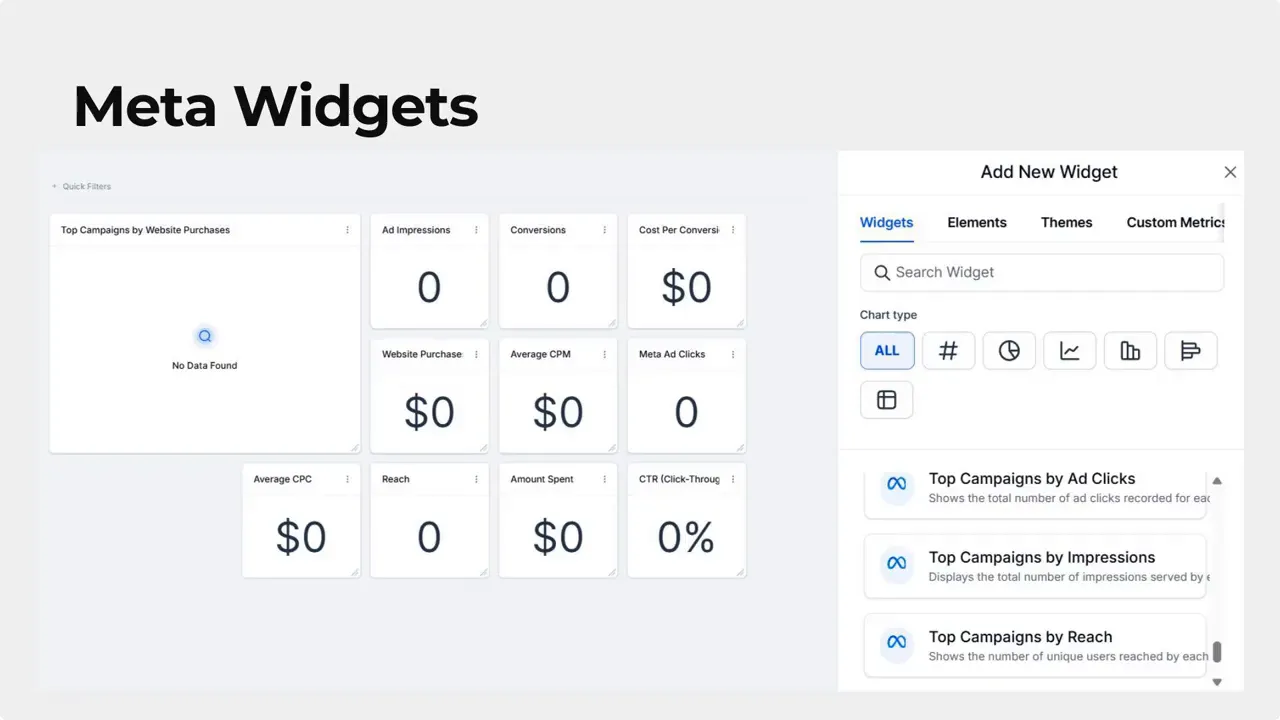Select the vertical bar chart type icon
The height and width of the screenshot is (720, 1280).
(1130, 351)
